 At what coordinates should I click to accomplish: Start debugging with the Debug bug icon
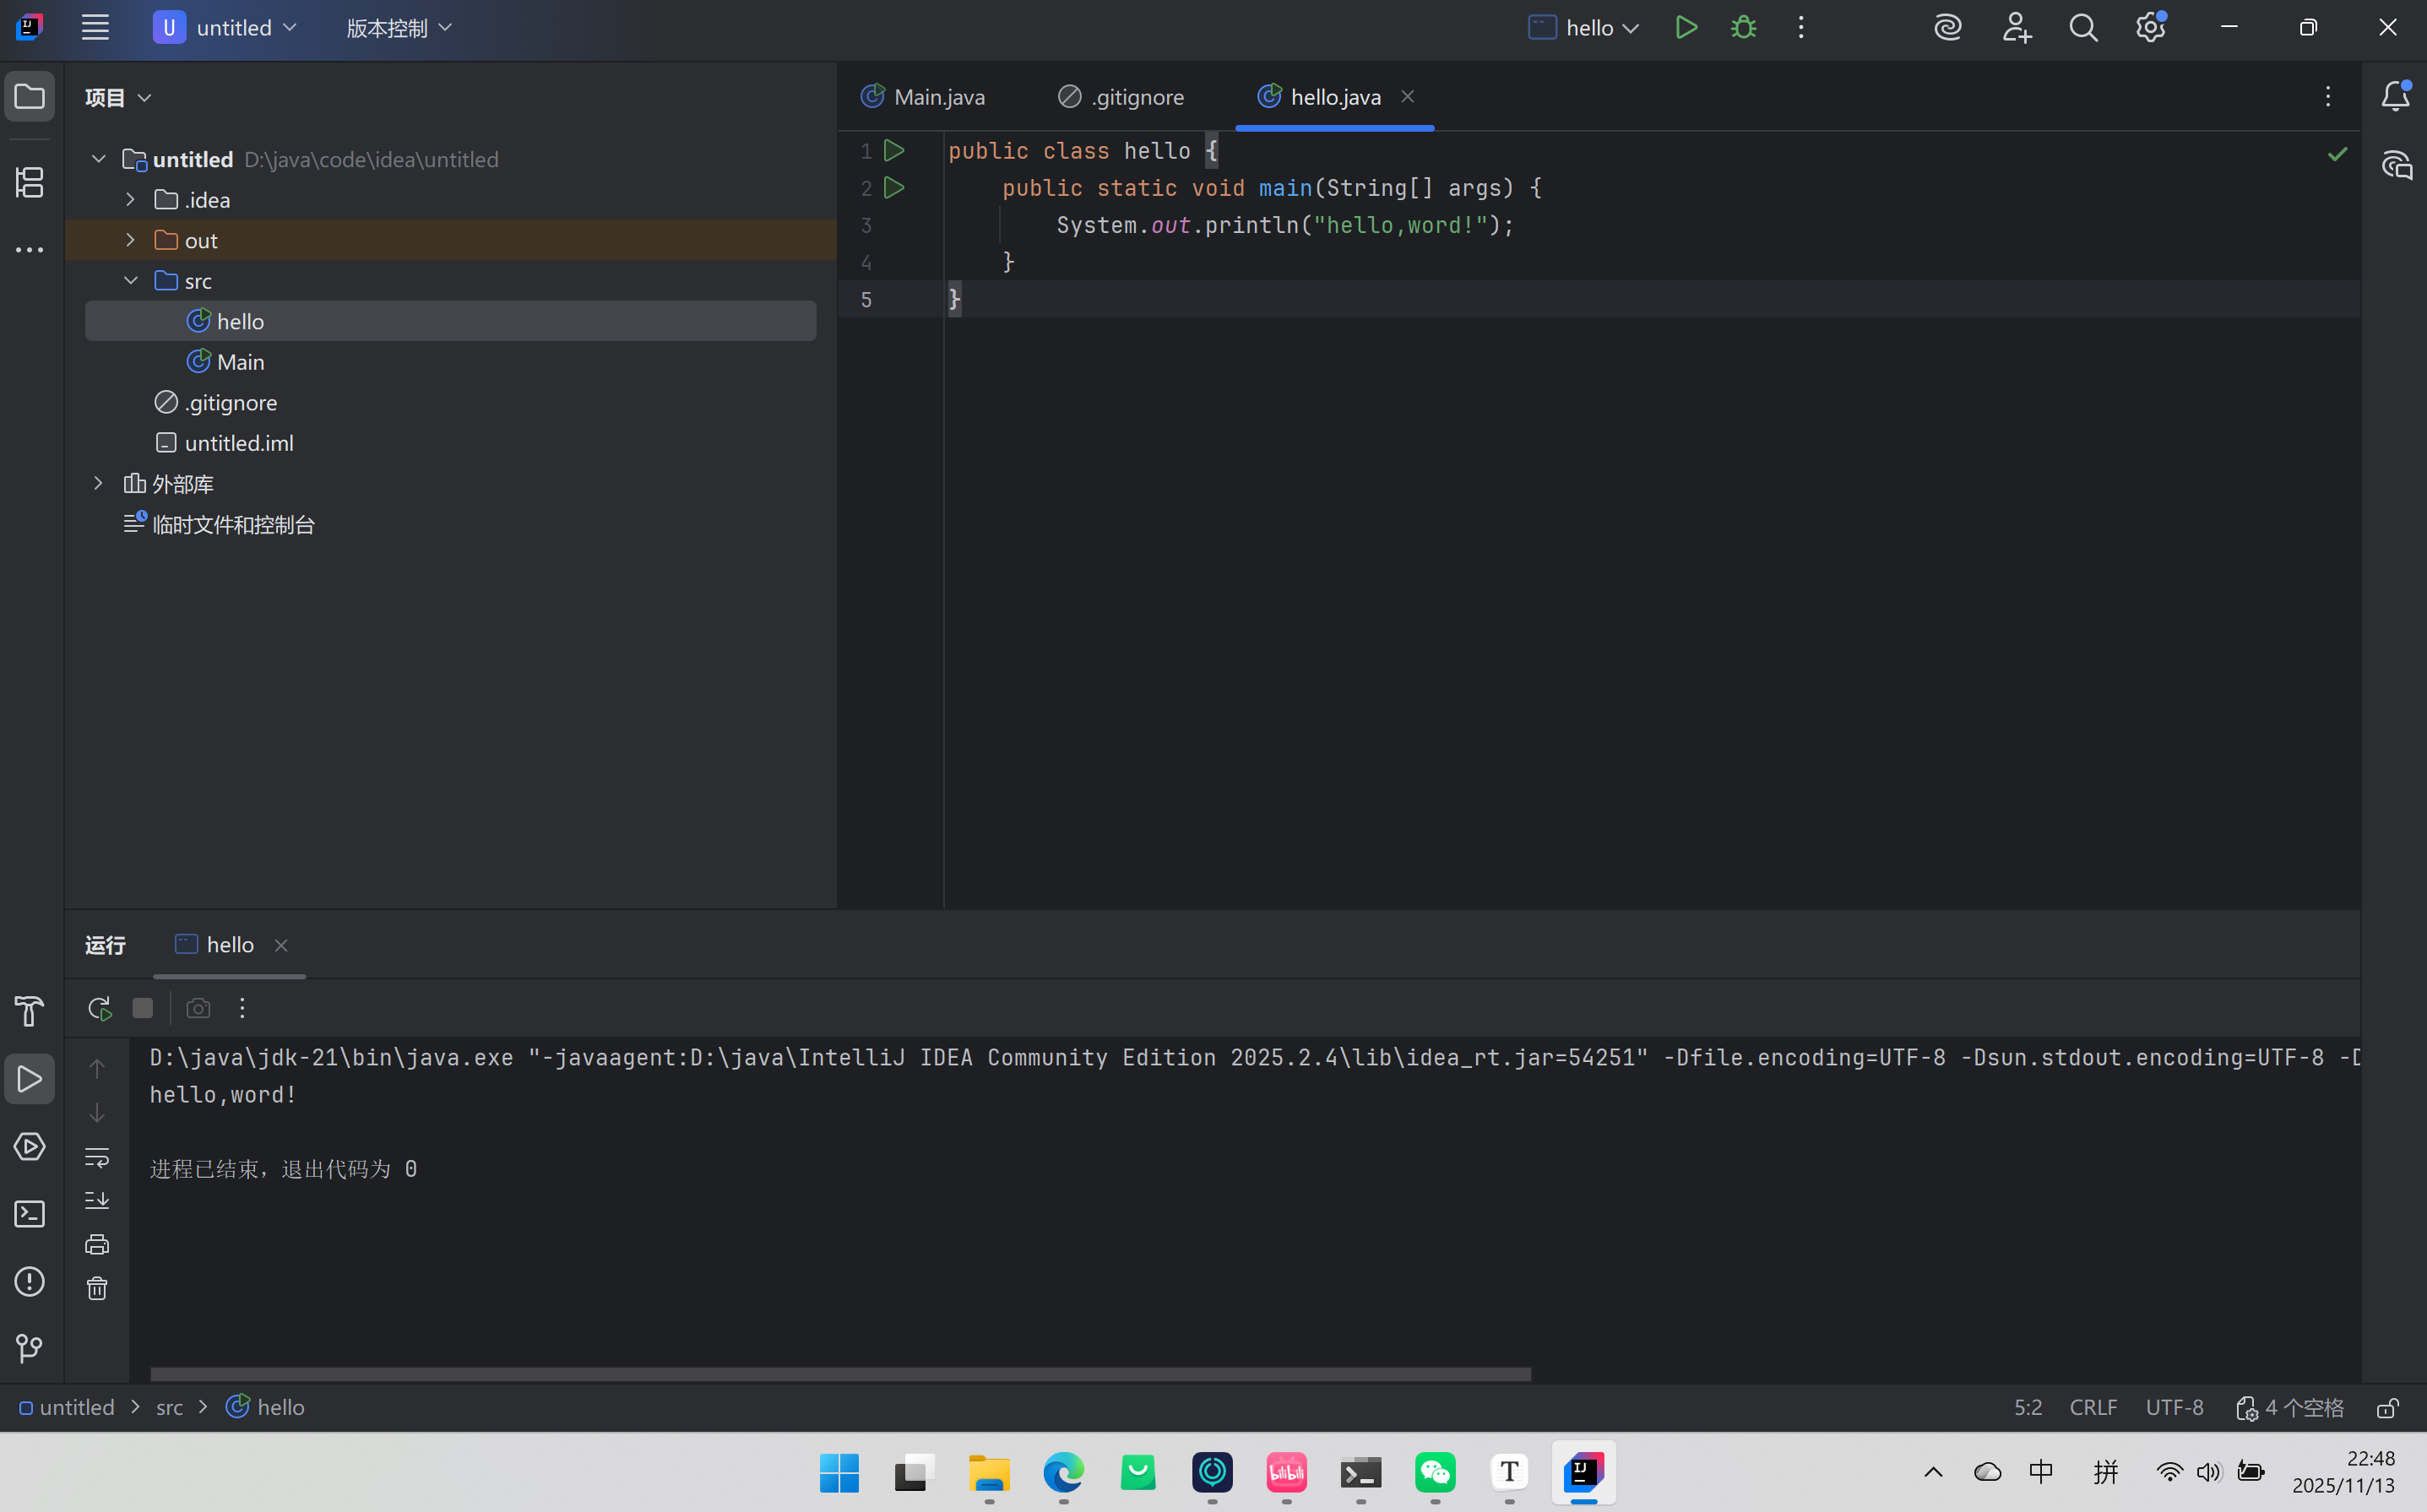click(x=1743, y=28)
